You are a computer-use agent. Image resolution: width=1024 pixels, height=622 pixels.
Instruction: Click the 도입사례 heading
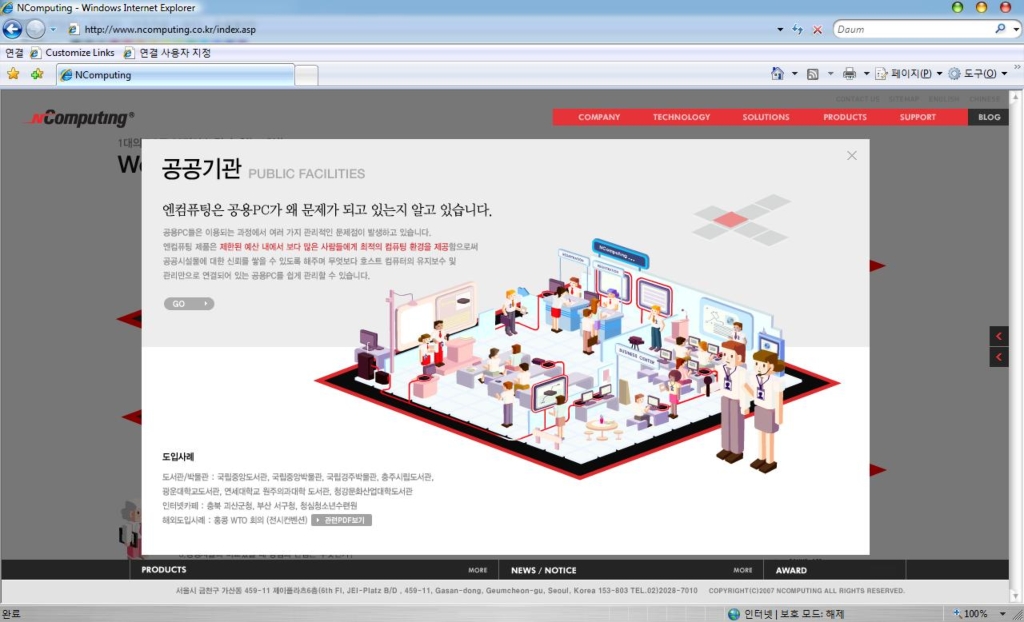178,457
